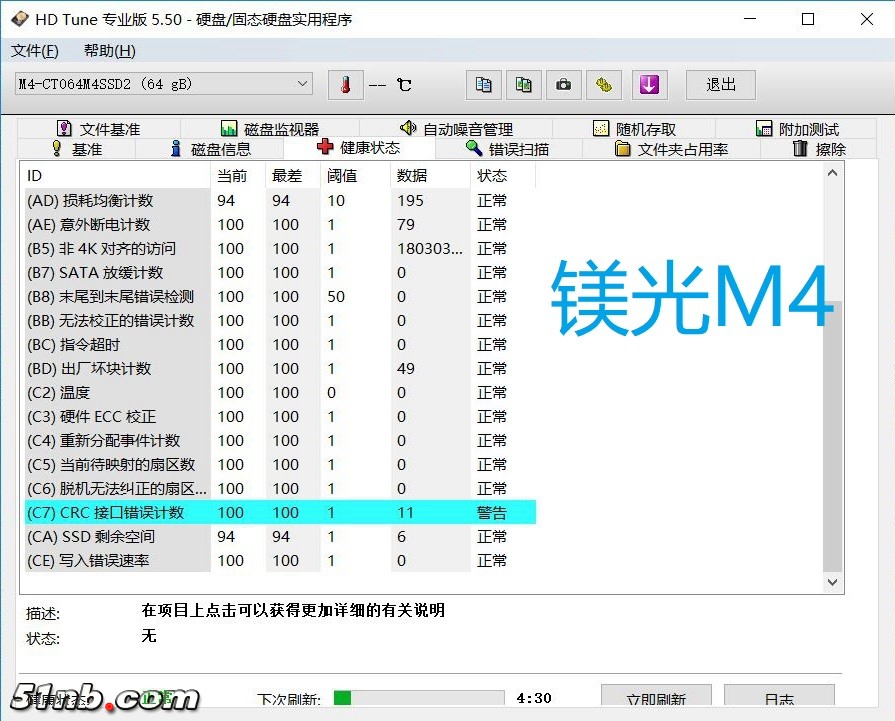This screenshot has height=721, width=895.
Task: Minimize the HD Tune window
Action: [x=750, y=19]
